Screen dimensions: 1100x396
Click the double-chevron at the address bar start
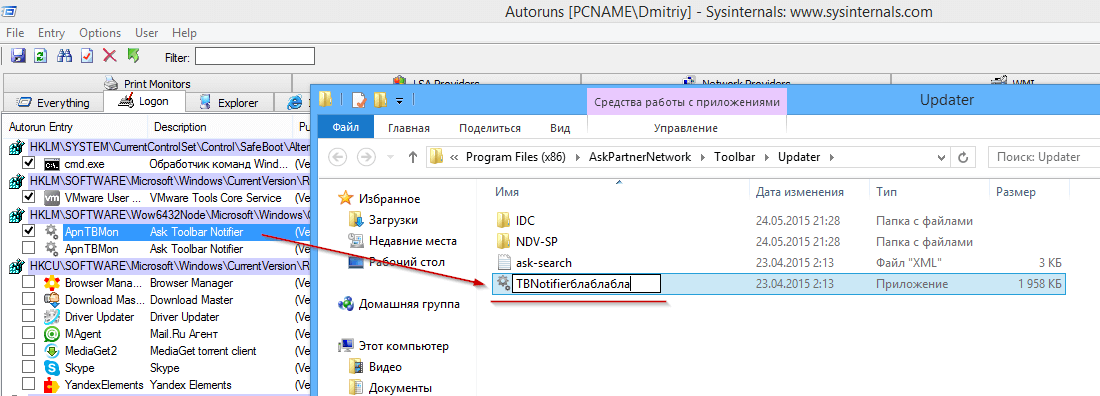click(454, 157)
